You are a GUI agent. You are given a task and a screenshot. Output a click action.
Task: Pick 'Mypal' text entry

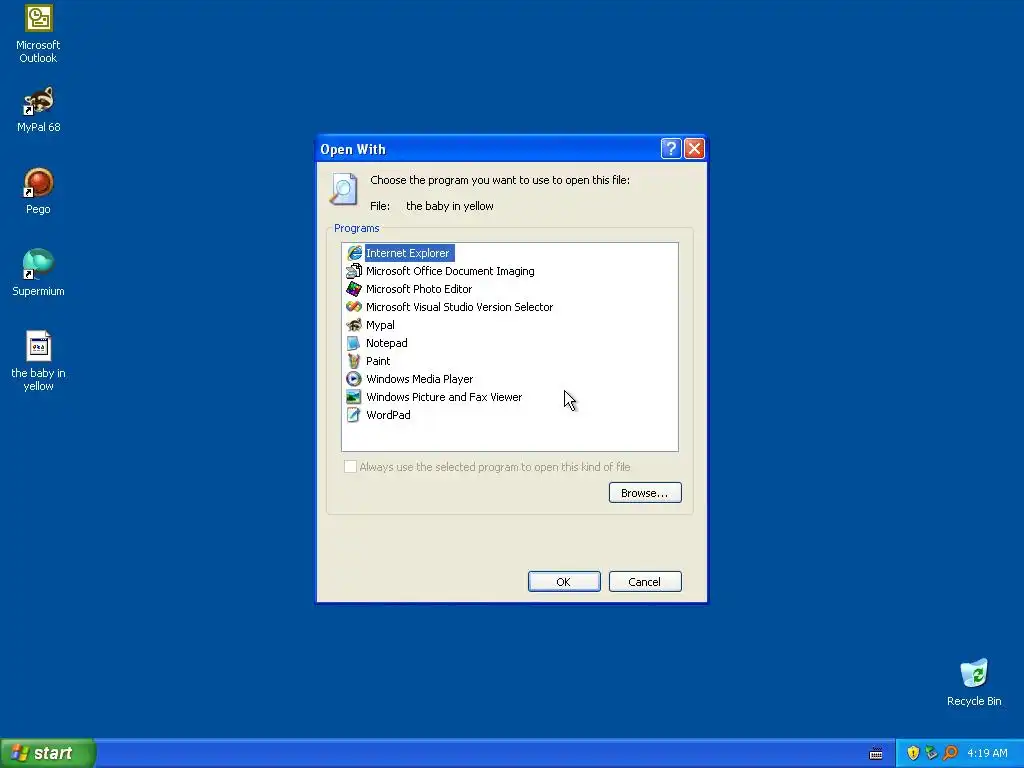(x=380, y=325)
